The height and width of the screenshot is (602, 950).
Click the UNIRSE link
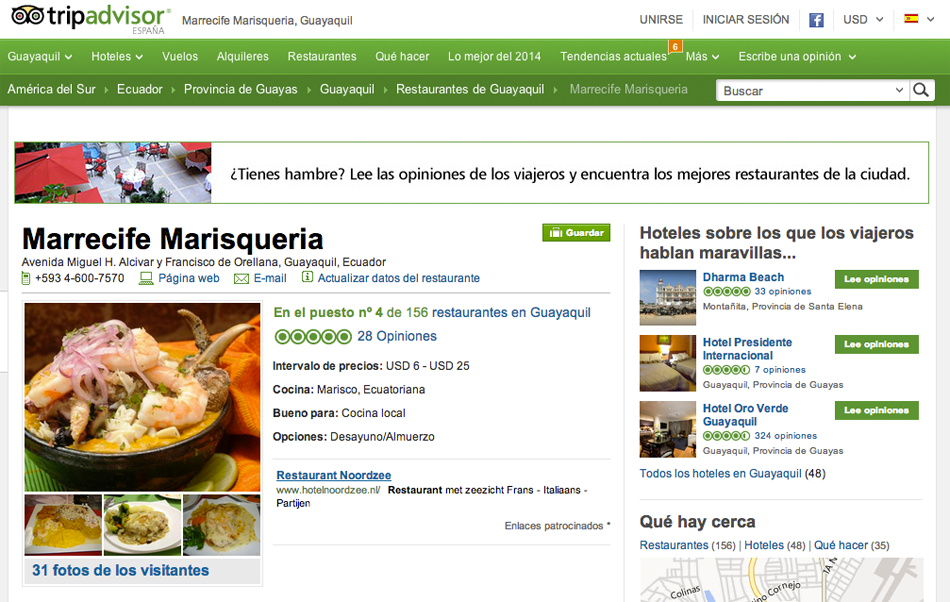click(661, 19)
